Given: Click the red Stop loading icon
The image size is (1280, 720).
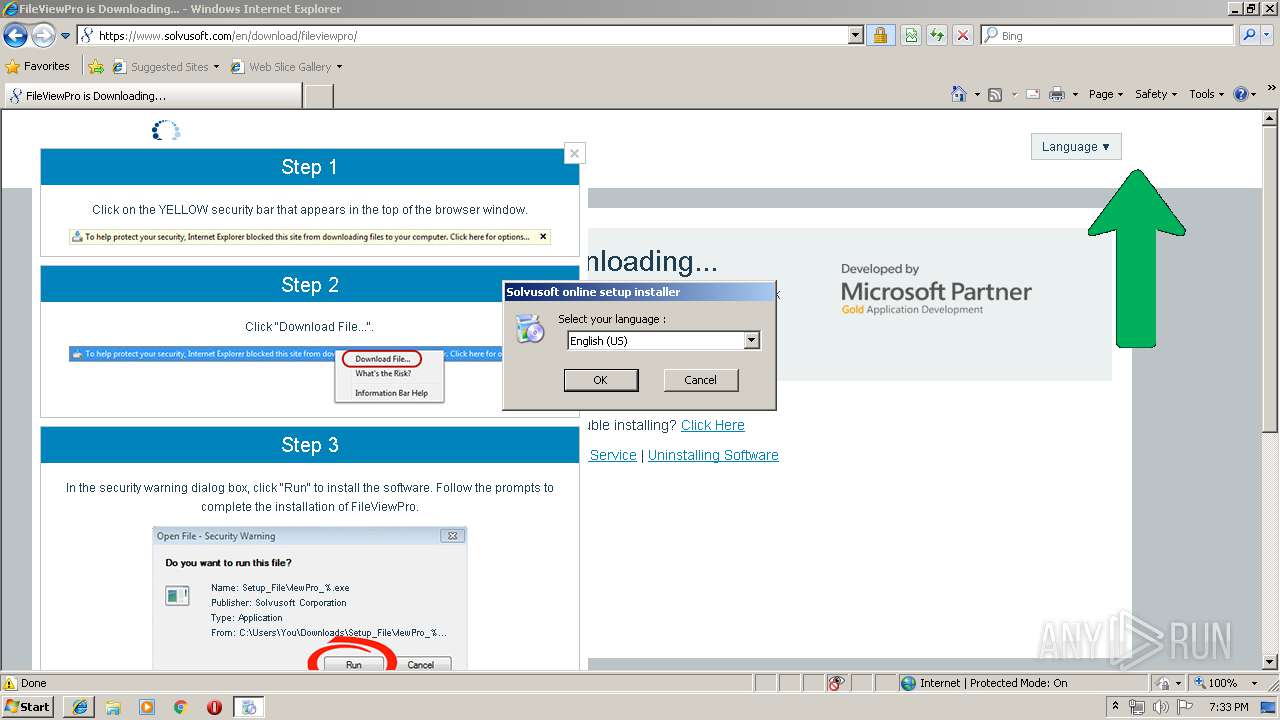Looking at the screenshot, I should [x=963, y=35].
